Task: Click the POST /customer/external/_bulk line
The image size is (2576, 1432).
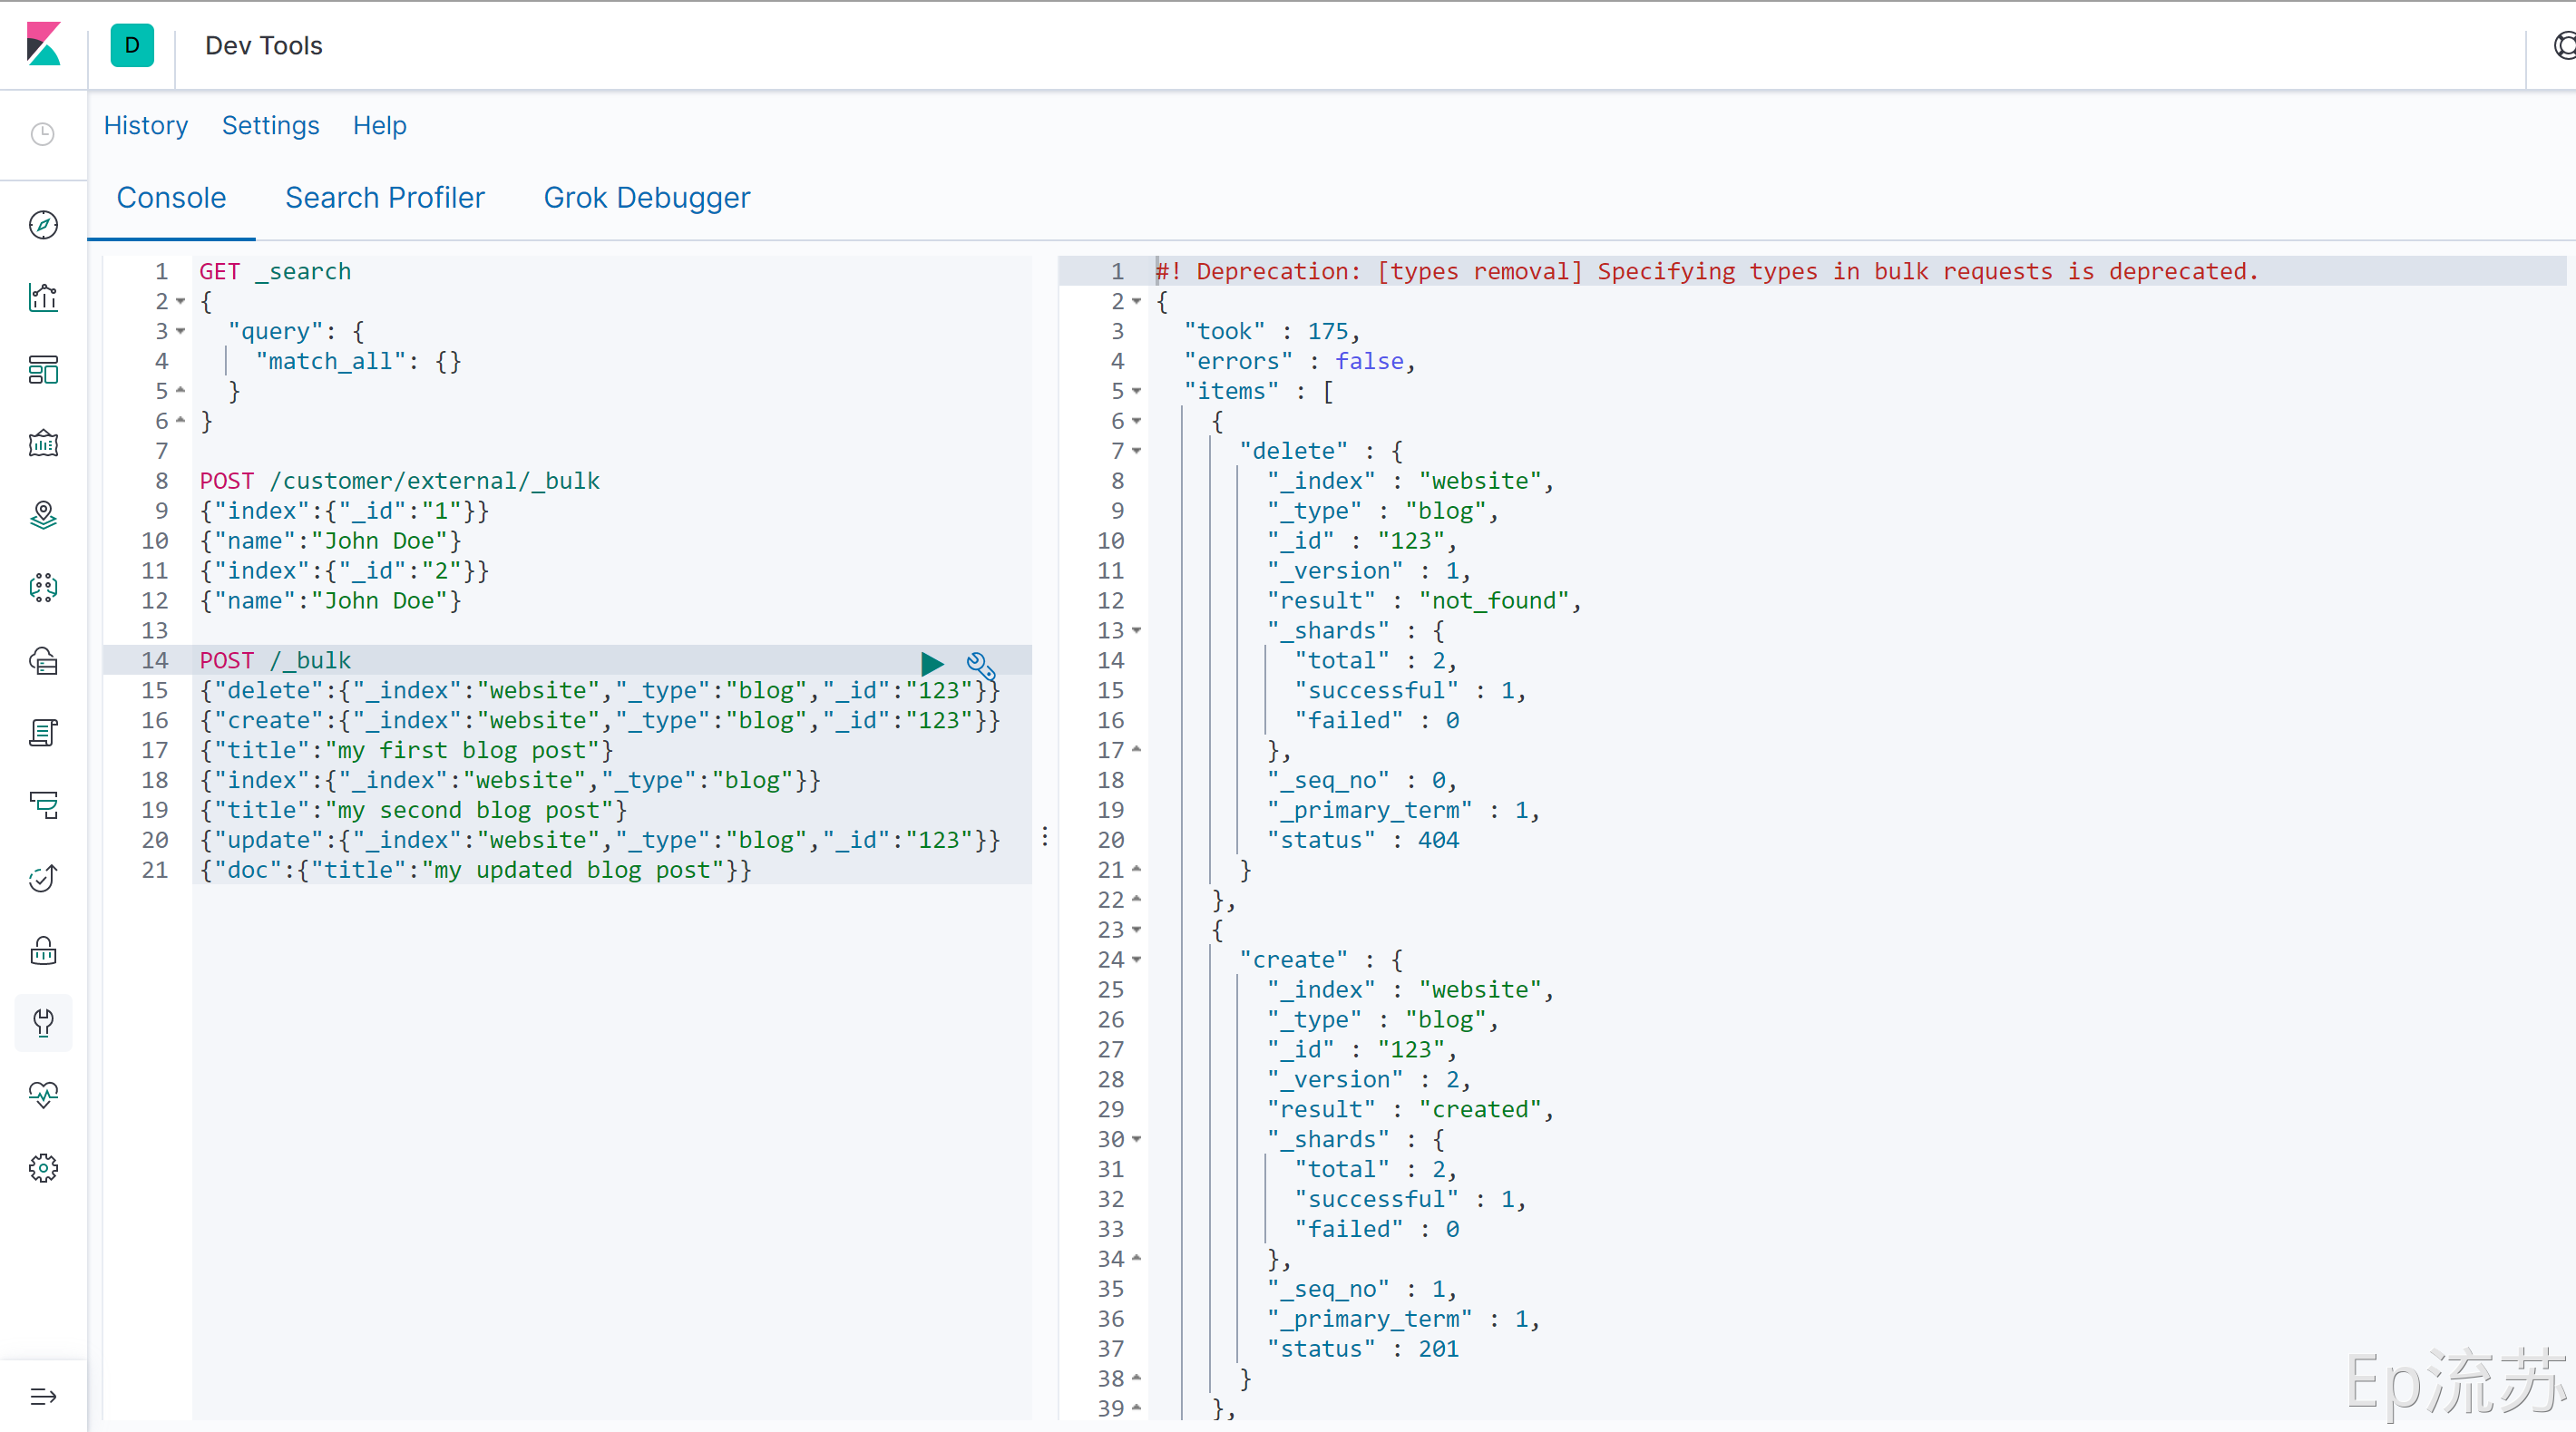Action: tap(399, 481)
